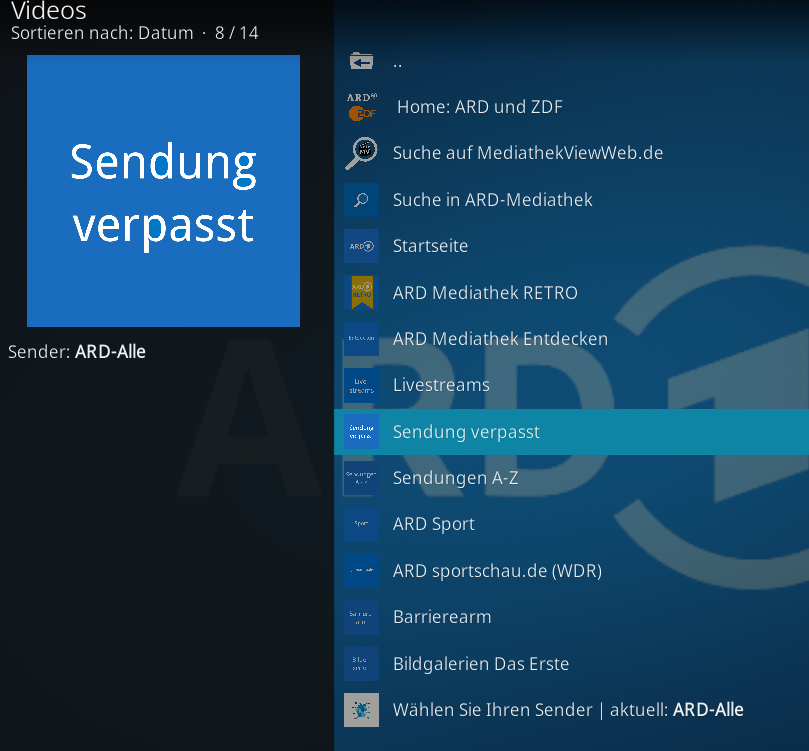Click the ARD RETRO badge icon

pyautogui.click(x=361, y=292)
